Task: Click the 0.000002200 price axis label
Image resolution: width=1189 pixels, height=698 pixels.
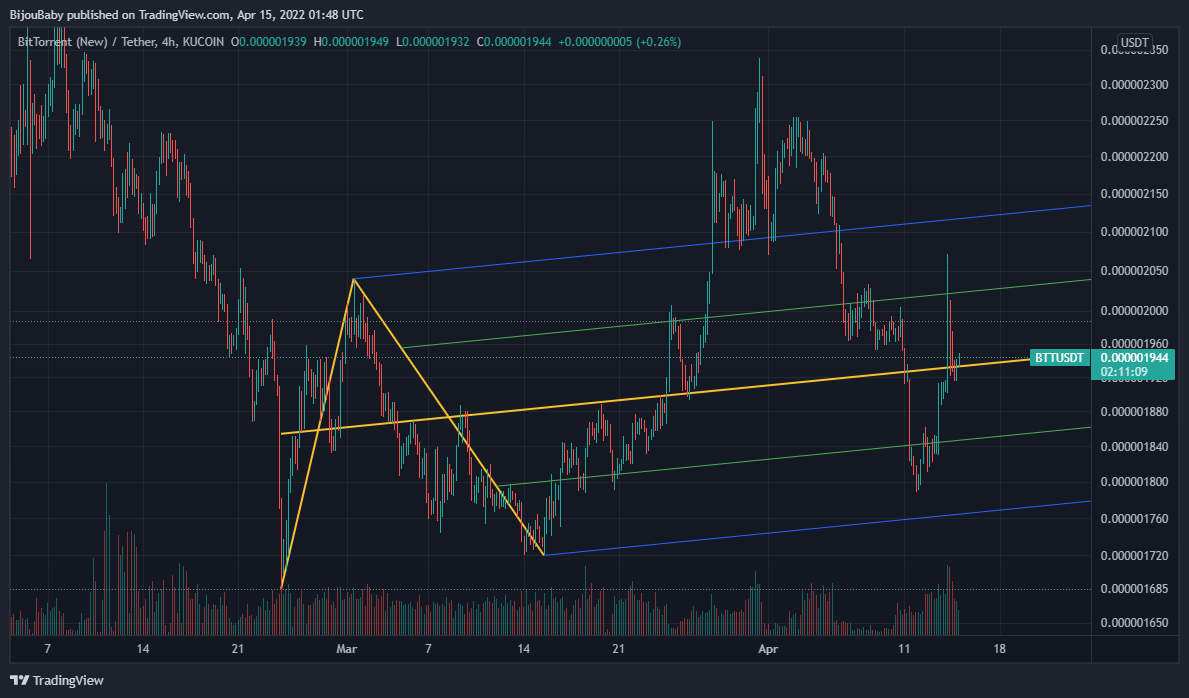Action: pyautogui.click(x=1134, y=157)
